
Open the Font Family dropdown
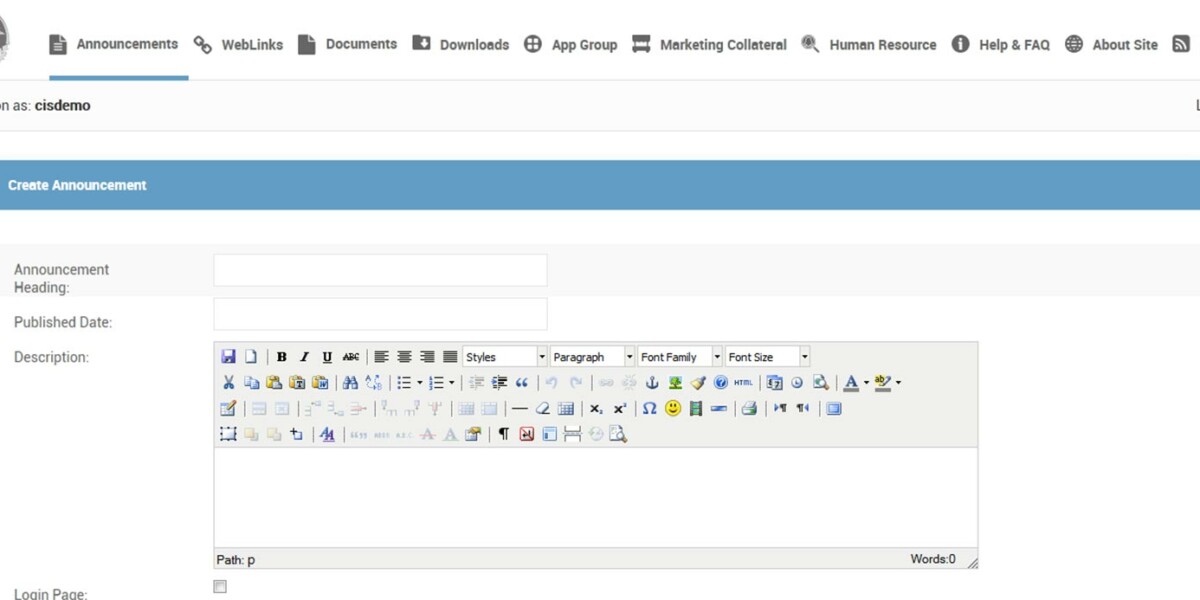click(x=679, y=356)
